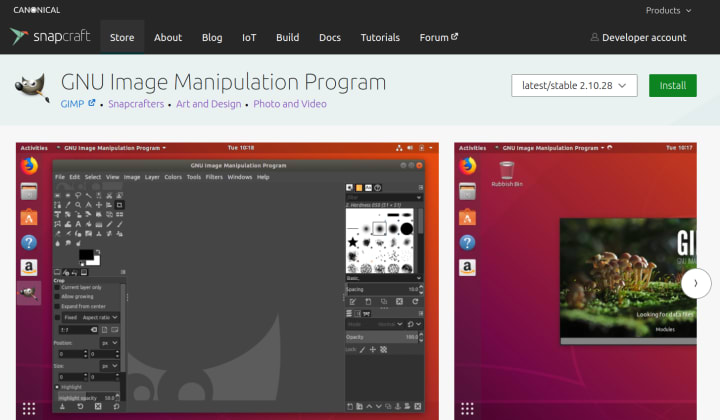Click Ubuntu Software in the first screenshot's dock
Viewport: 720px width, 420px height.
(29, 217)
